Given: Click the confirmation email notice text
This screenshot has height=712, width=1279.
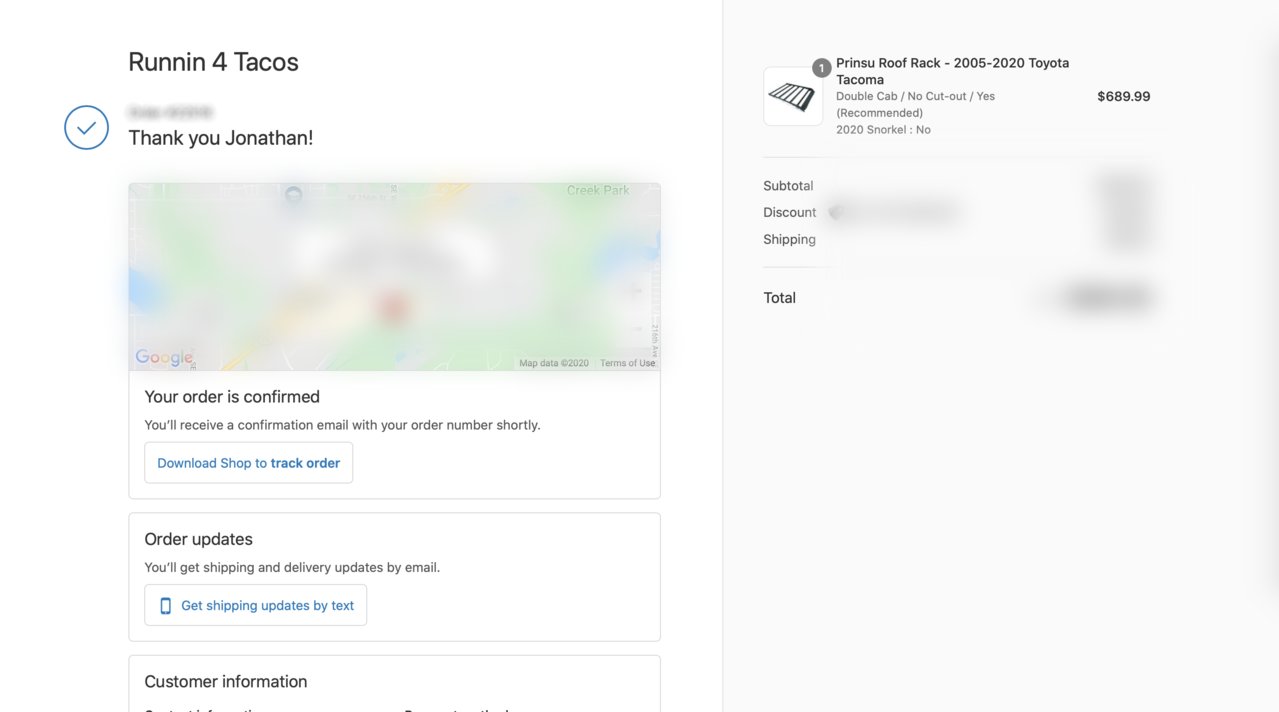Looking at the screenshot, I should (x=342, y=425).
